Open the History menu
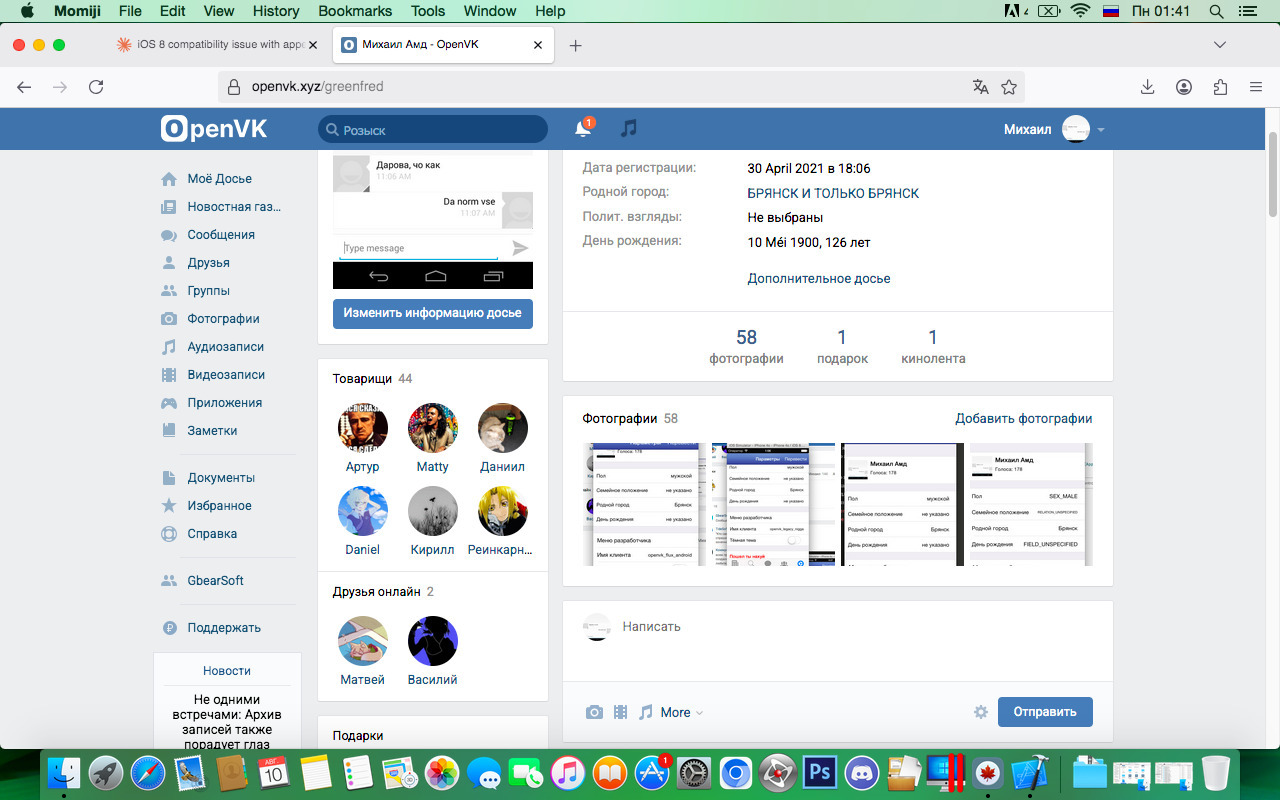Image resolution: width=1280 pixels, height=800 pixels. [x=276, y=11]
